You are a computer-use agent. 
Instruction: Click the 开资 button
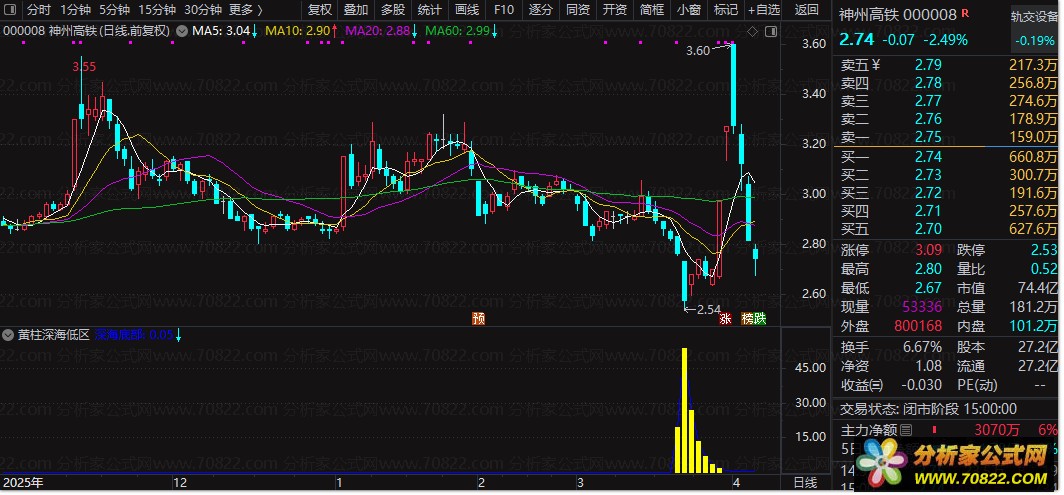coord(615,10)
